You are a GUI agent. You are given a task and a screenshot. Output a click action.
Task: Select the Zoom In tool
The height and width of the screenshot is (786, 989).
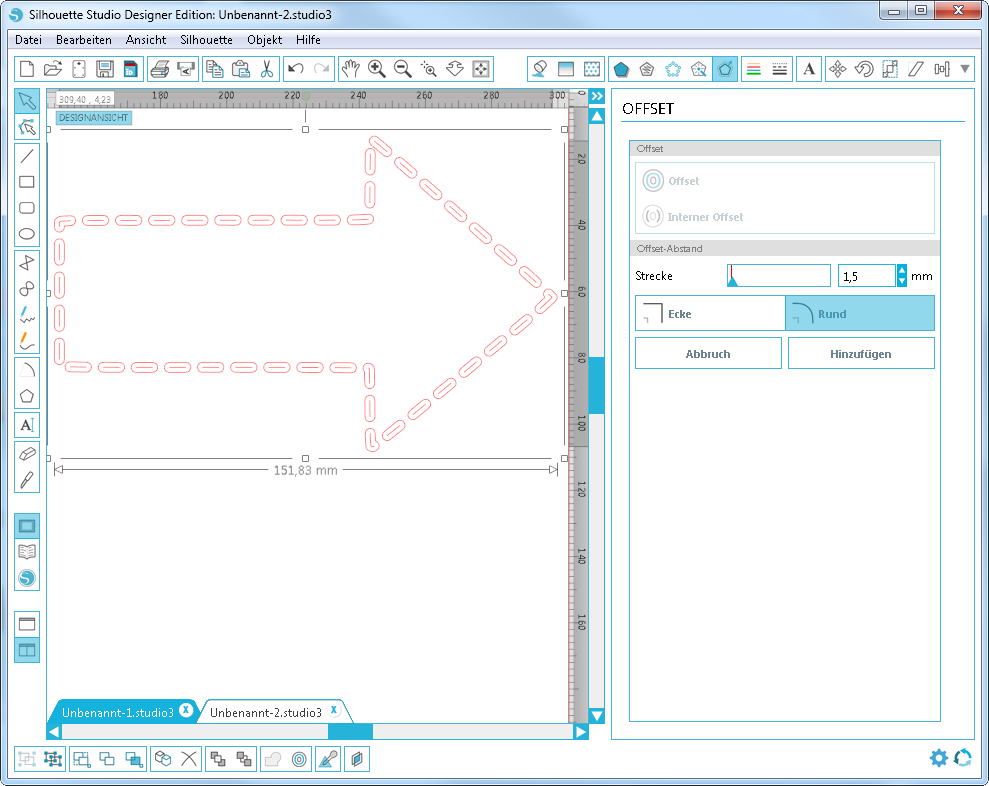(x=376, y=68)
